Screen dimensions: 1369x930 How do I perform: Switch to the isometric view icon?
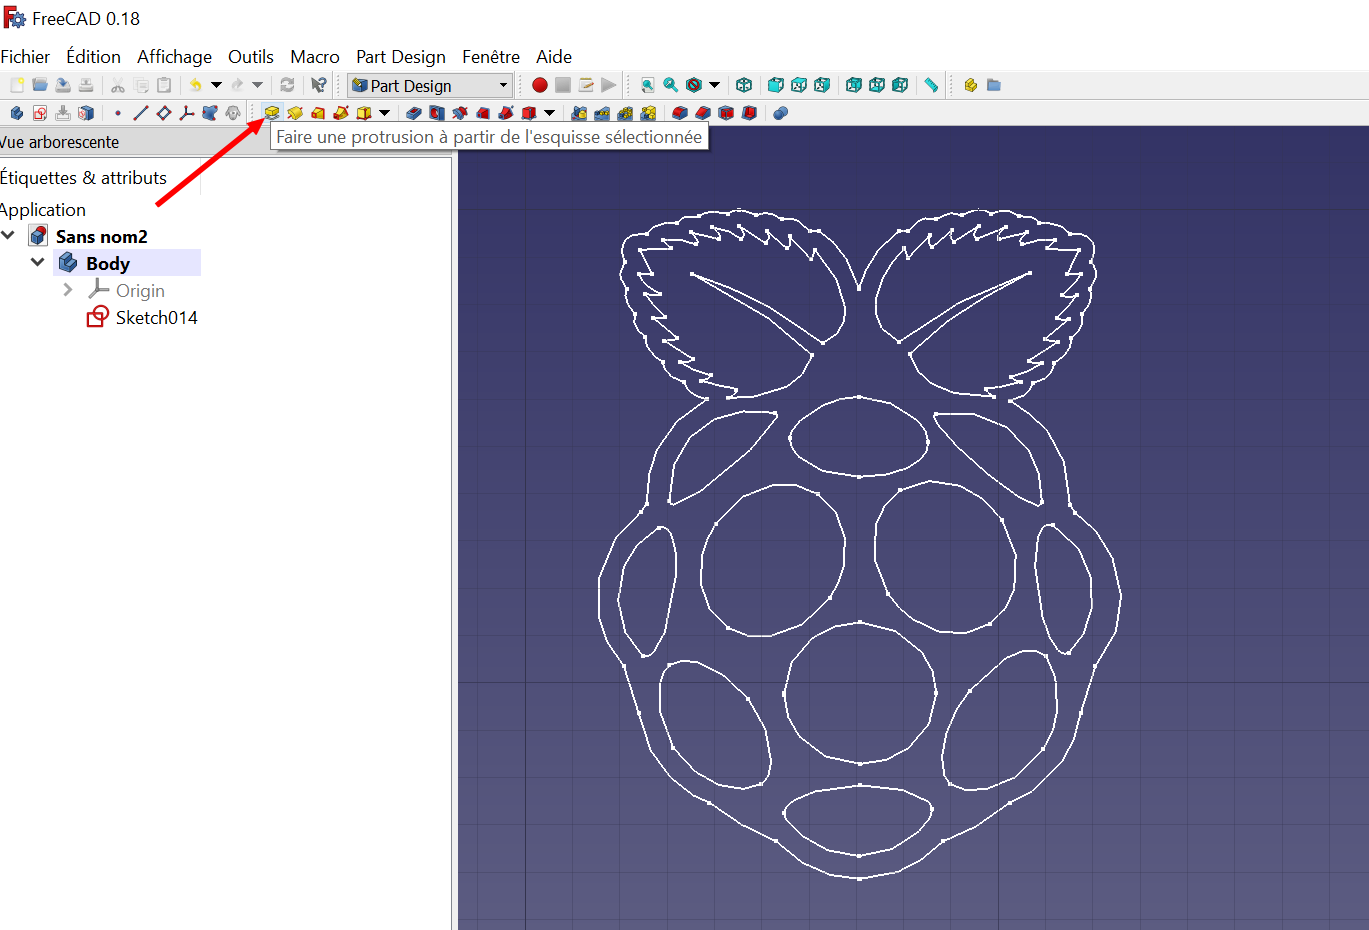[x=744, y=85]
